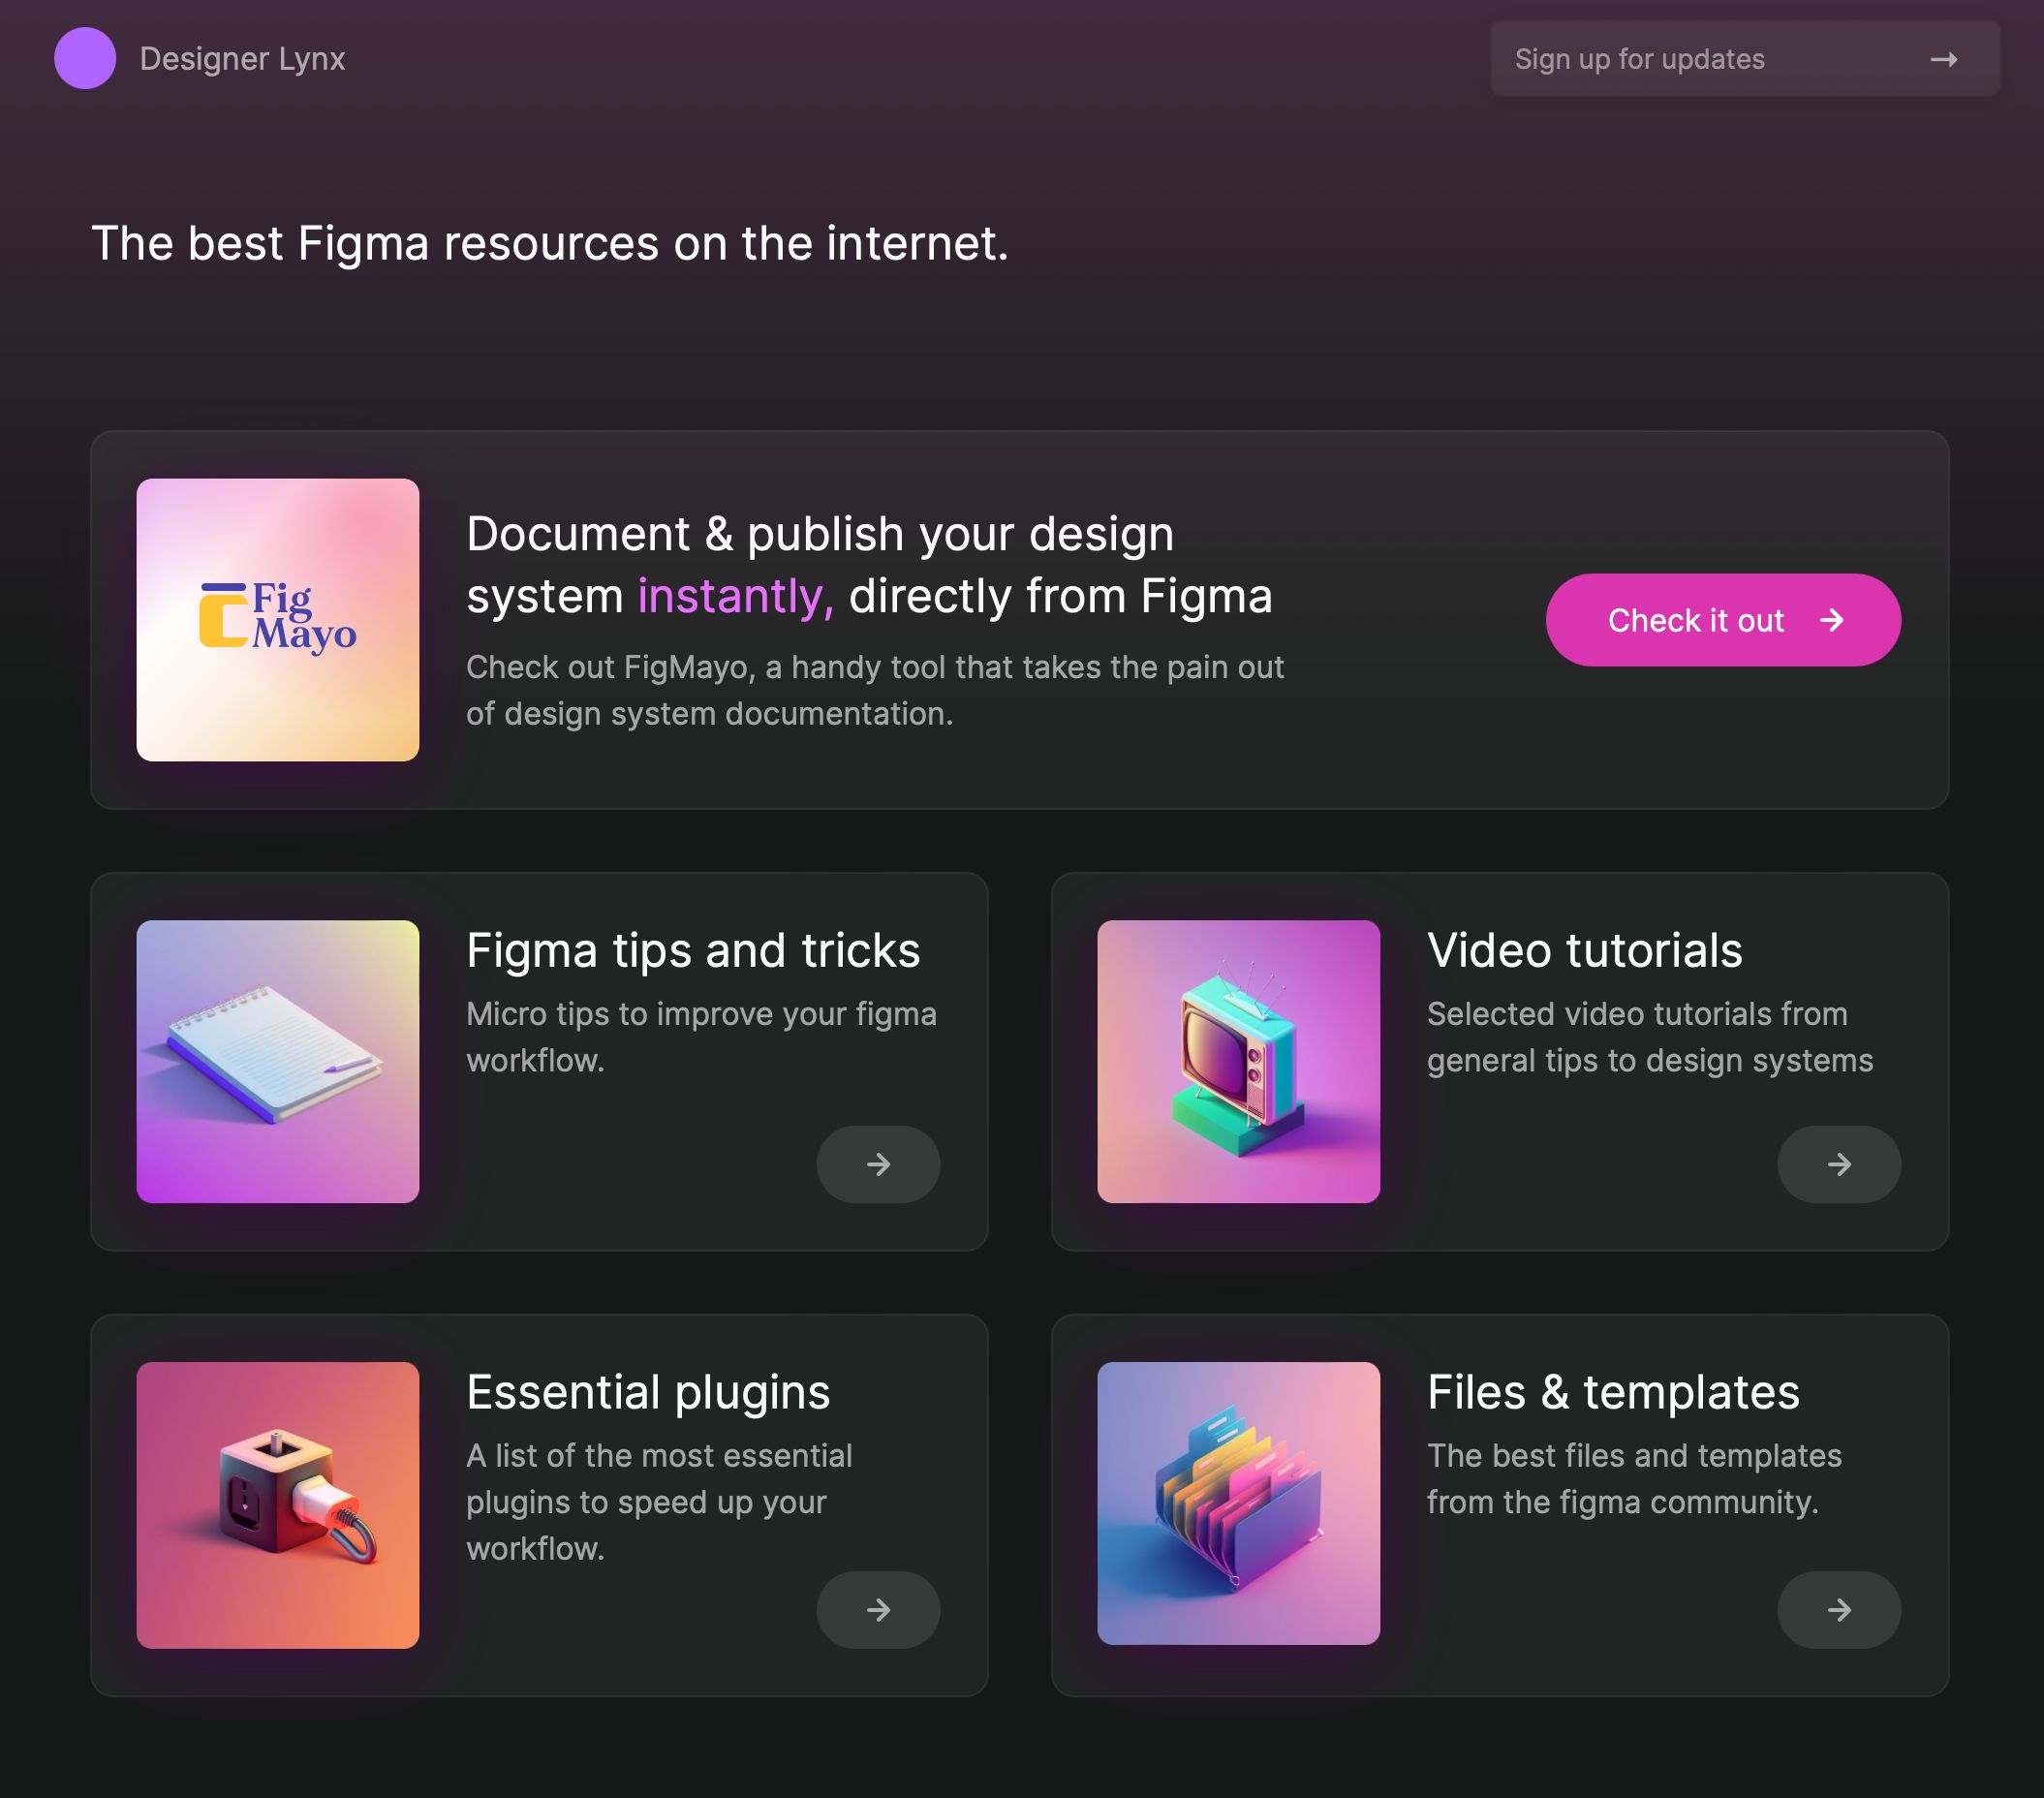The image size is (2044, 1798).
Task: Open the Files & templates arrow button
Action: tap(1839, 1610)
